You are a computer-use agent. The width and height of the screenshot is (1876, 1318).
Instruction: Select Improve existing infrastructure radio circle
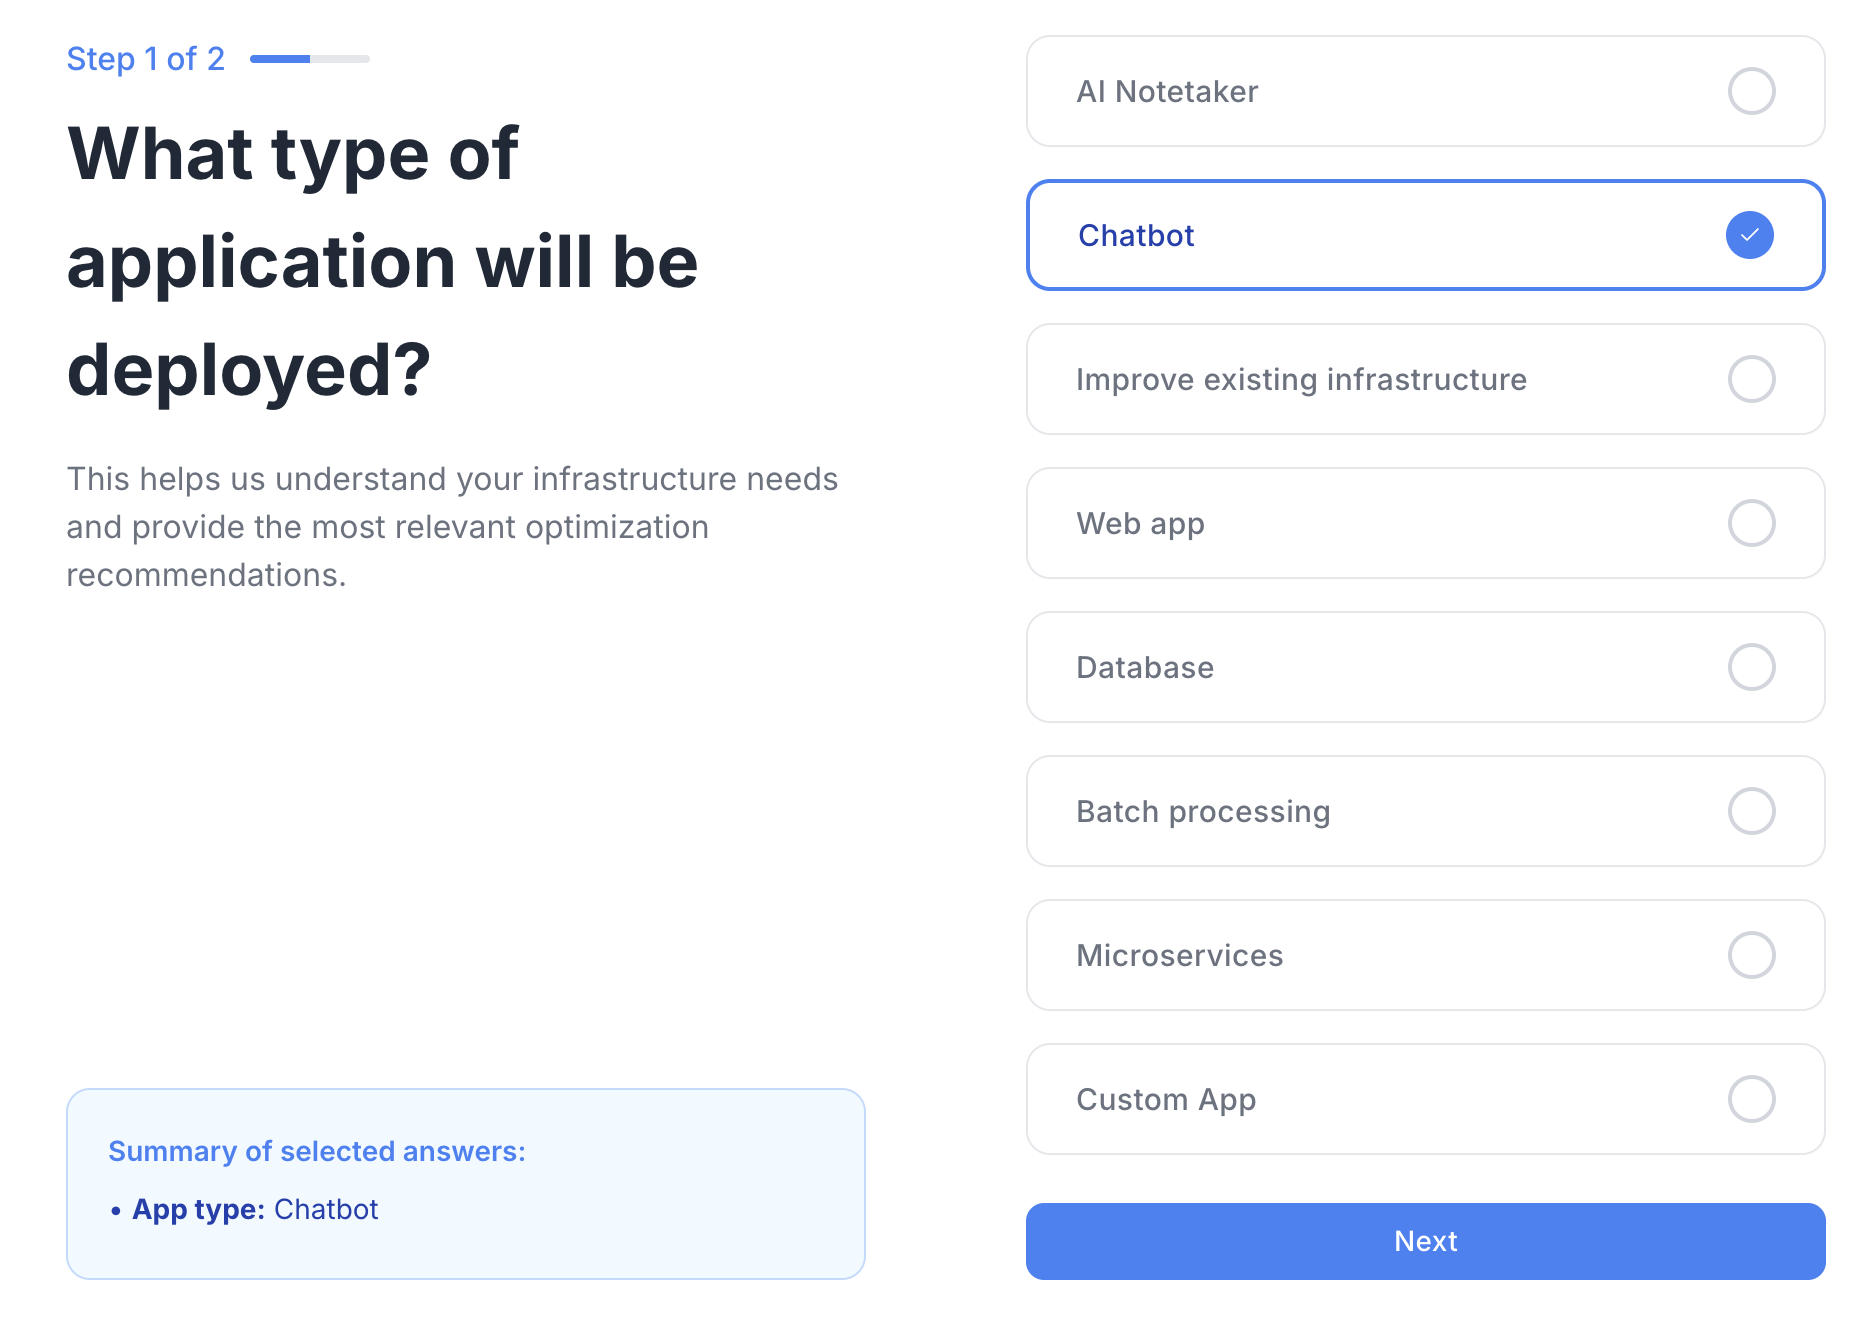point(1751,379)
